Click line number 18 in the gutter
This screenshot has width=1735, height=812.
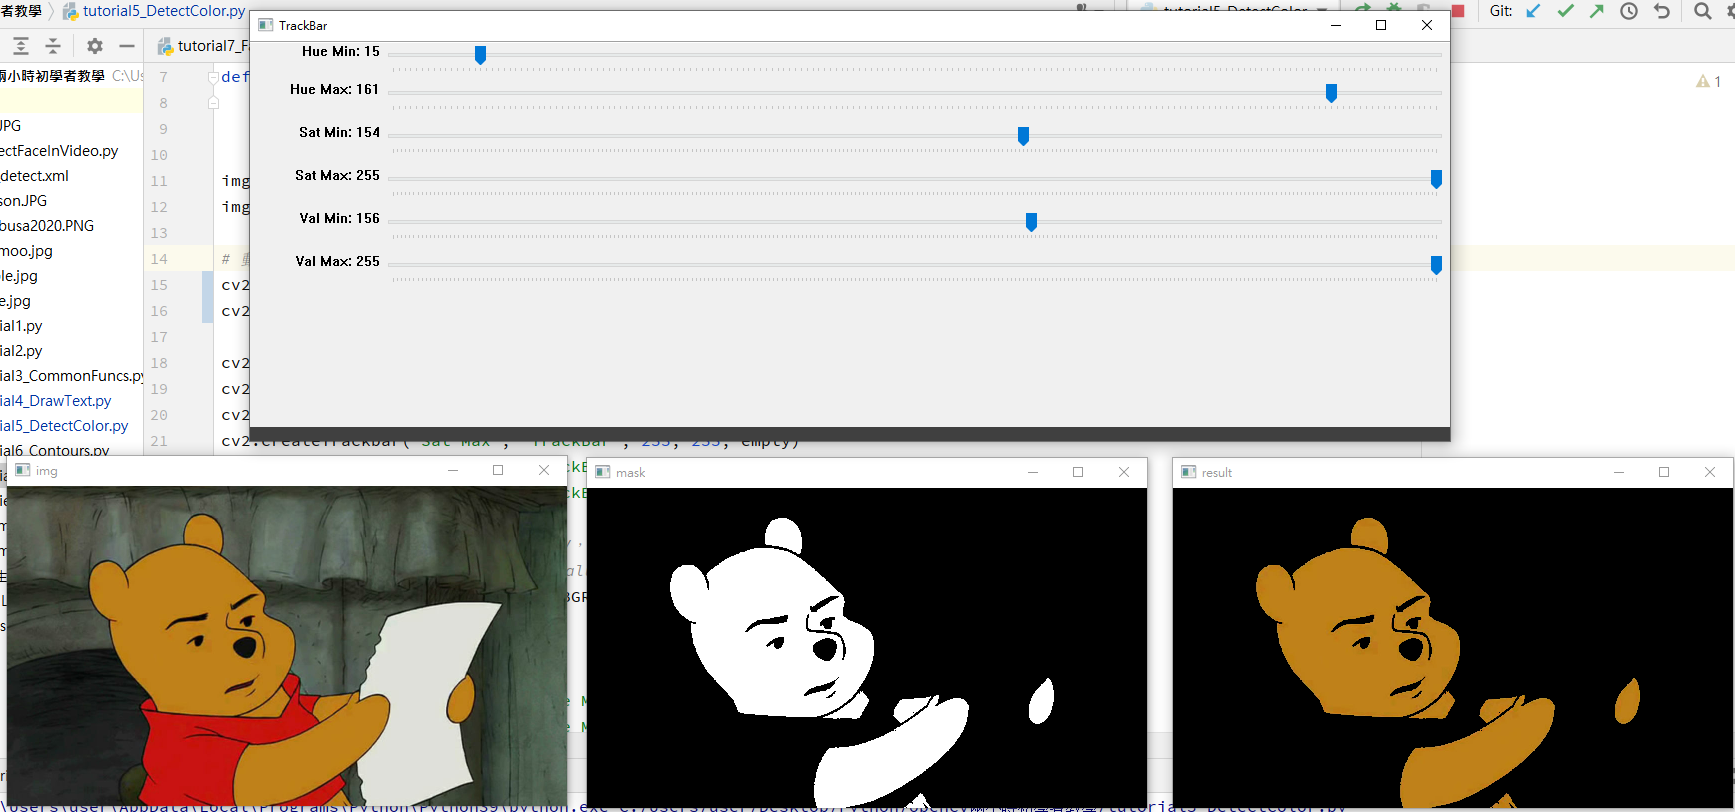pyautogui.click(x=159, y=363)
